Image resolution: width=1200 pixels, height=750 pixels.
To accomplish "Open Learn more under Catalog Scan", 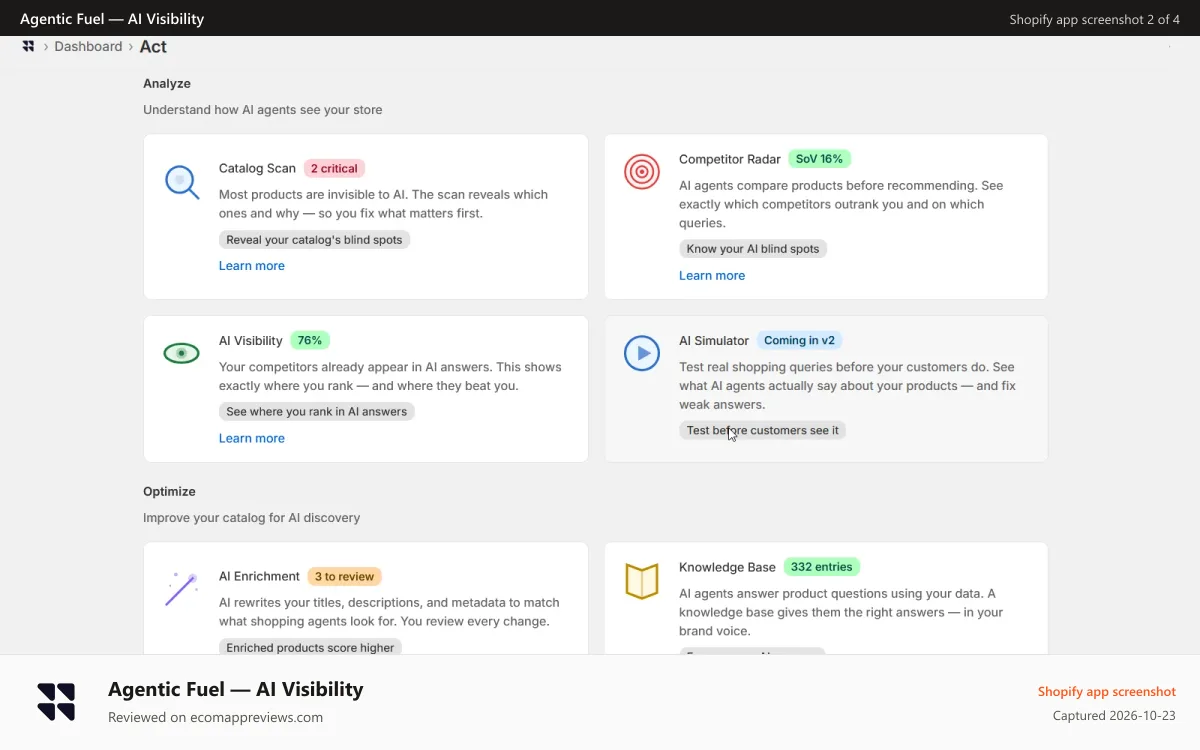I will 252,266.
